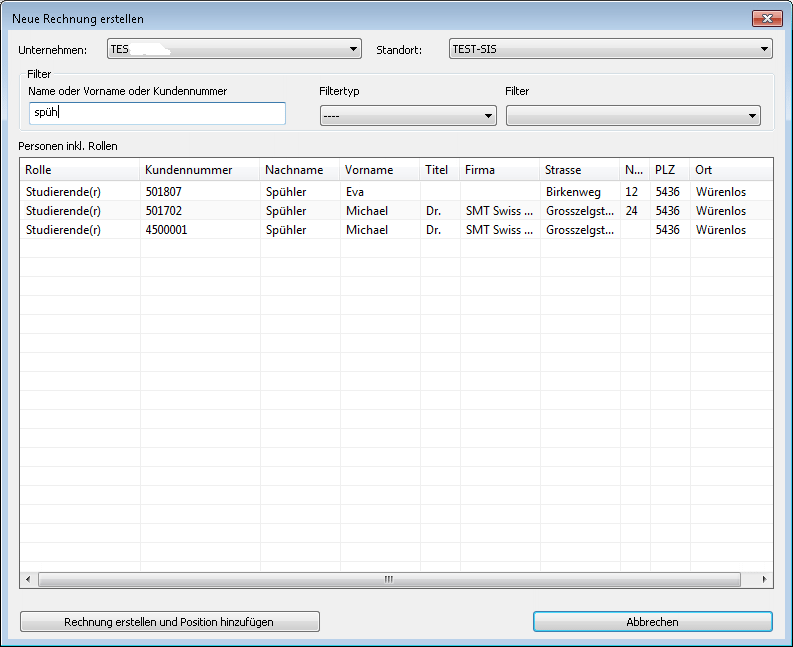The height and width of the screenshot is (647, 793).
Task: Open the Unternehmen dropdown
Action: pyautogui.click(x=234, y=49)
